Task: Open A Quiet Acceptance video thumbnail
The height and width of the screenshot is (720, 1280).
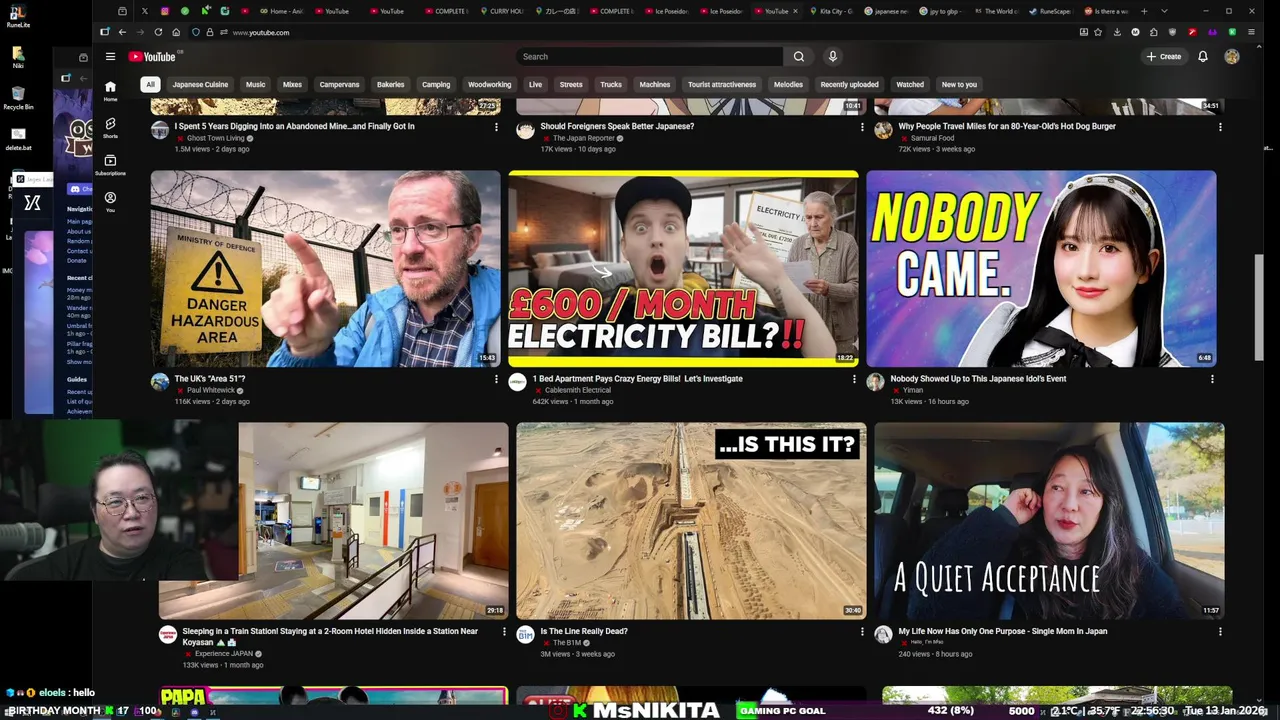Action: [x=1049, y=521]
